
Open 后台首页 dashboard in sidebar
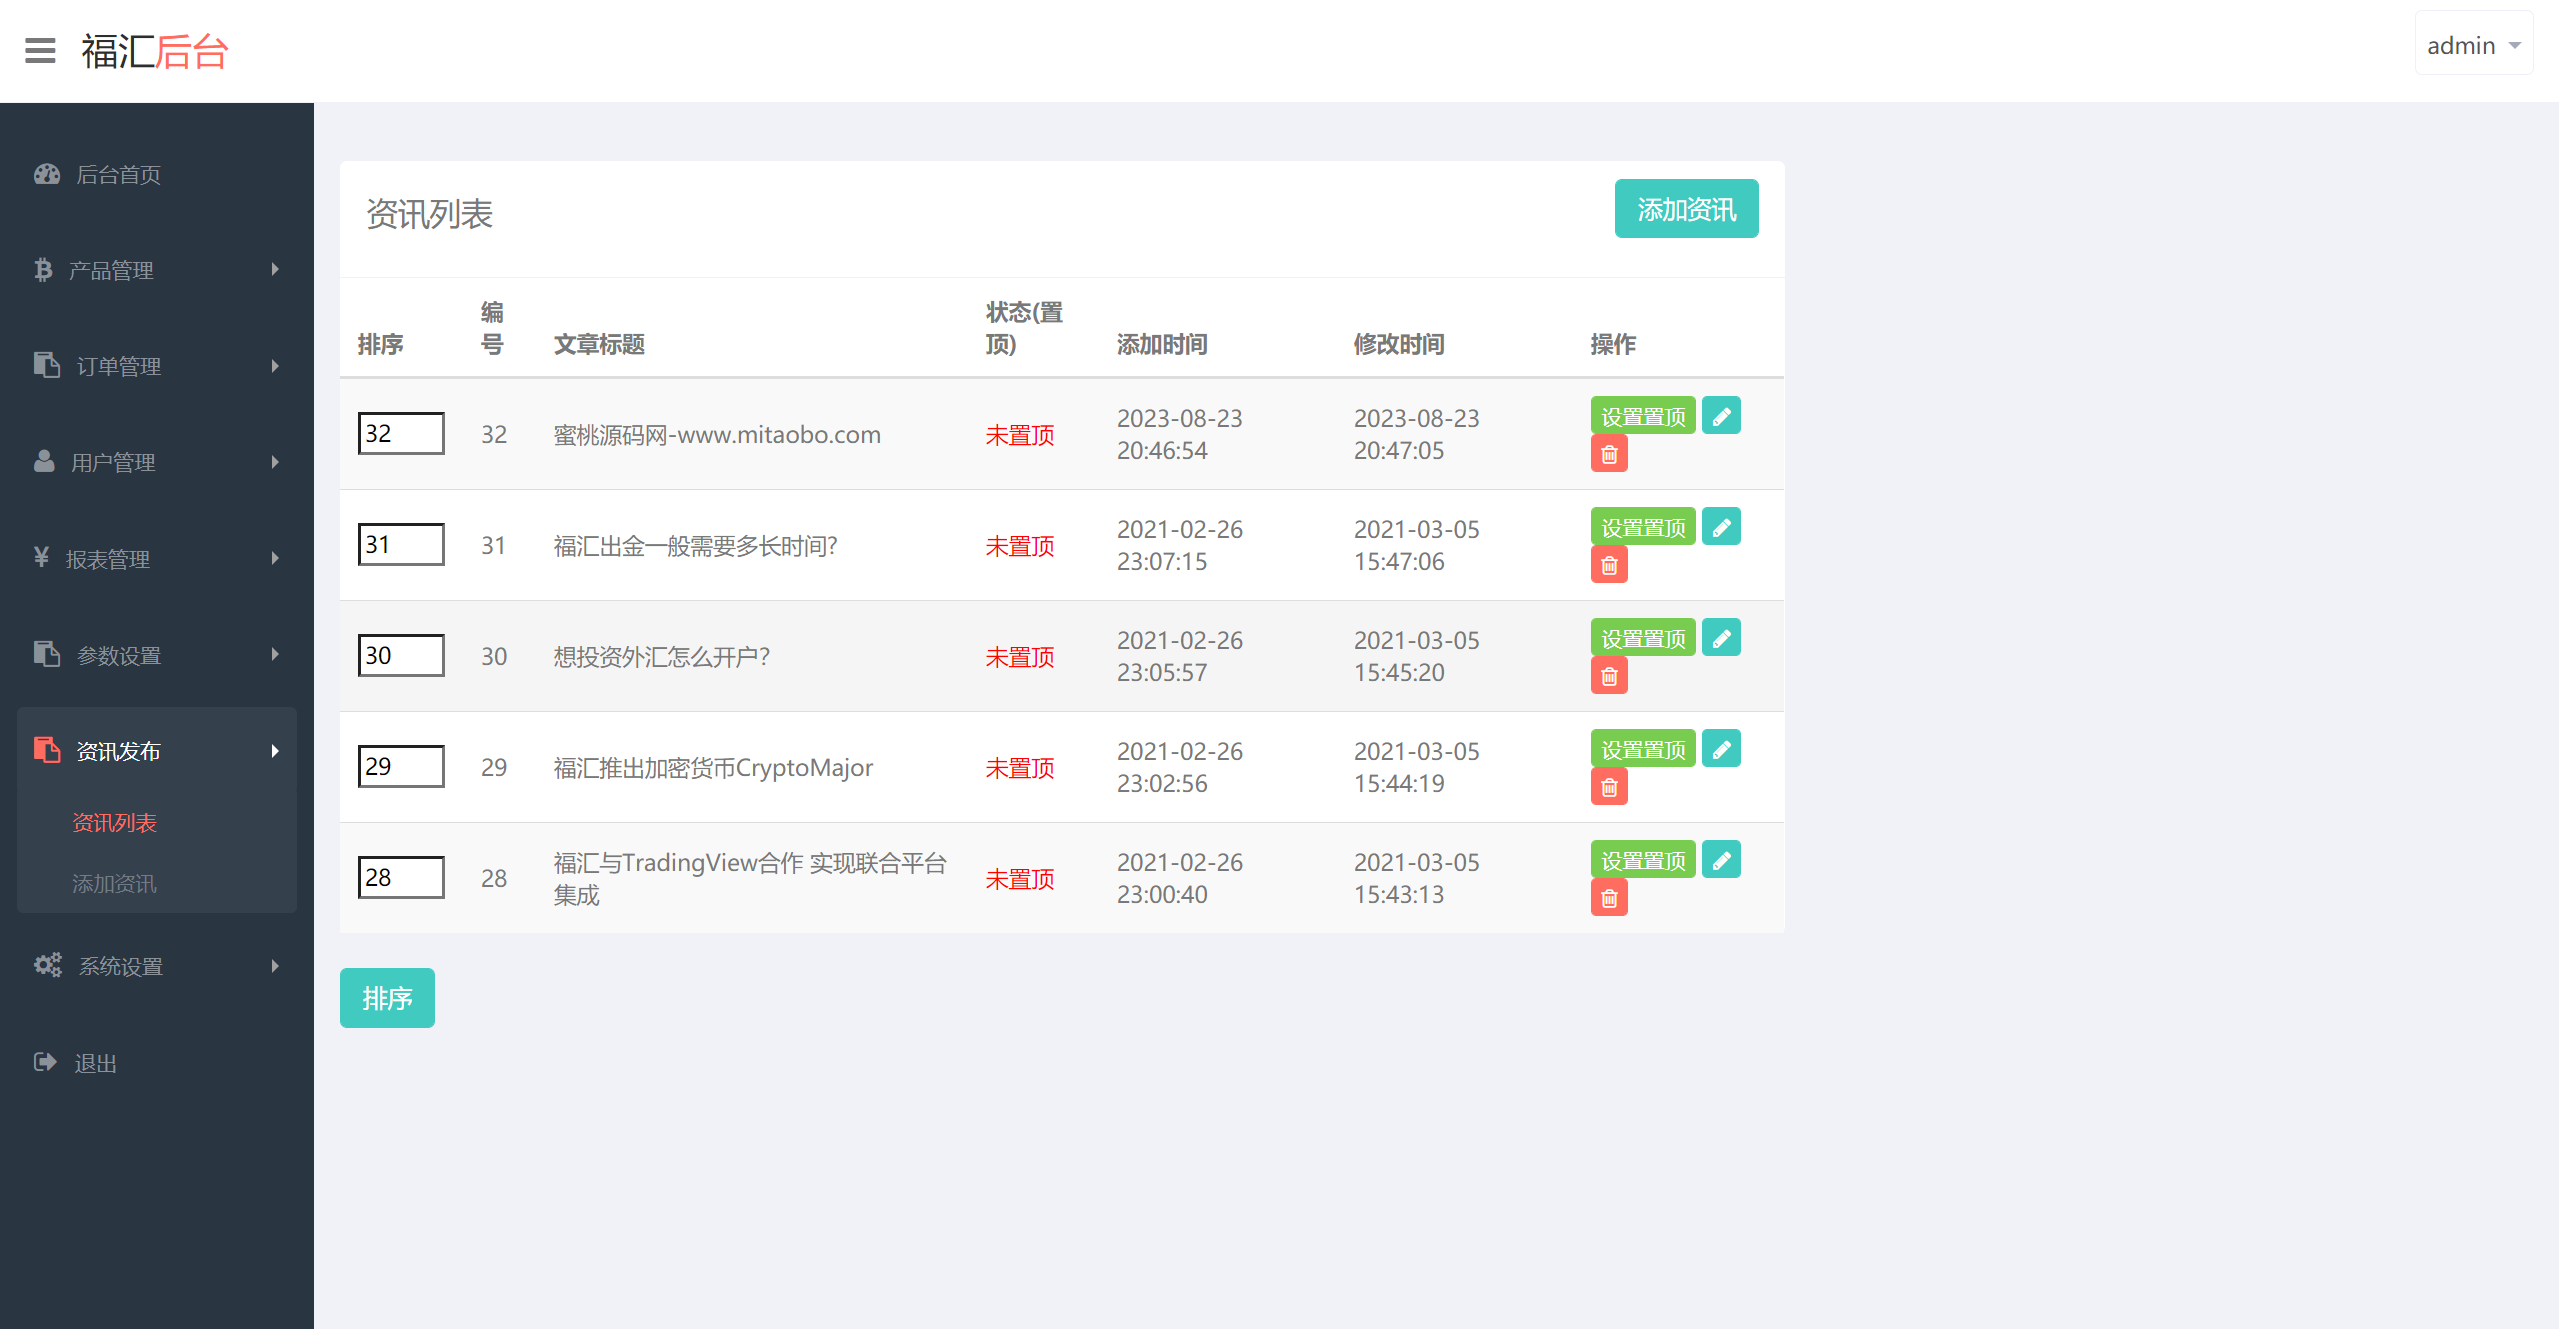118,175
